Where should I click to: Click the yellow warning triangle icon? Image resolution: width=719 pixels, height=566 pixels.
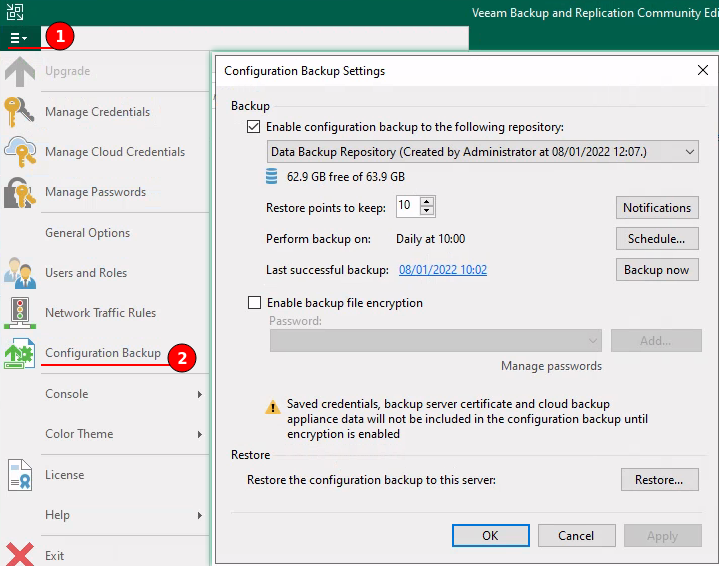273,407
